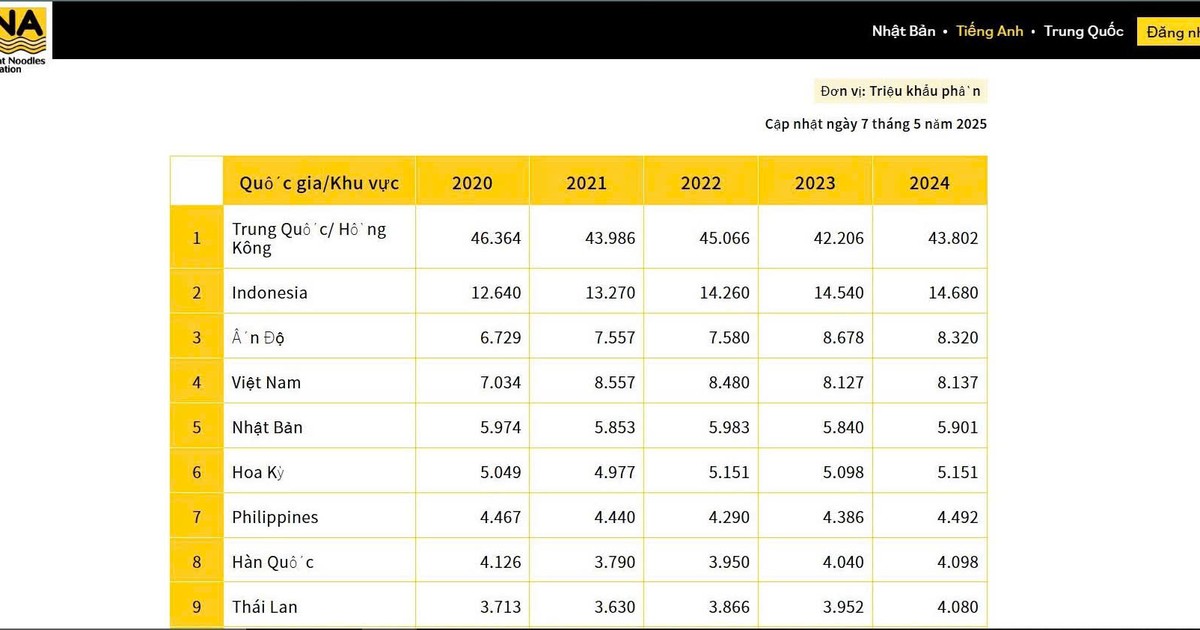
Task: Select the Tiếng Anh language link
Action: pyautogui.click(x=989, y=31)
